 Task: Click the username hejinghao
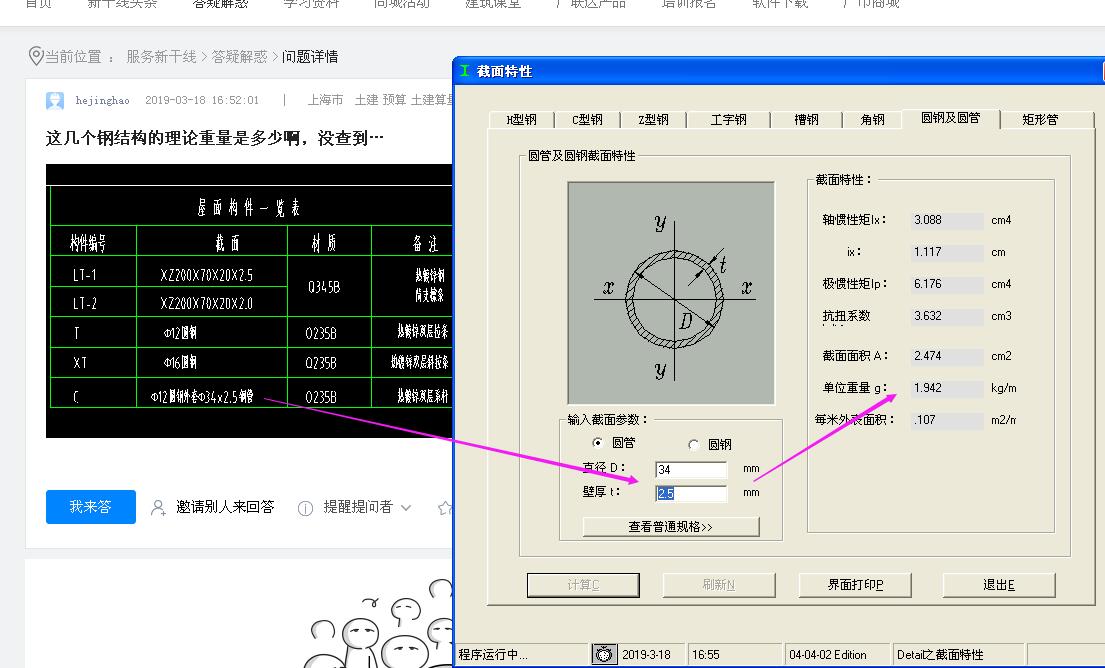click(x=102, y=100)
